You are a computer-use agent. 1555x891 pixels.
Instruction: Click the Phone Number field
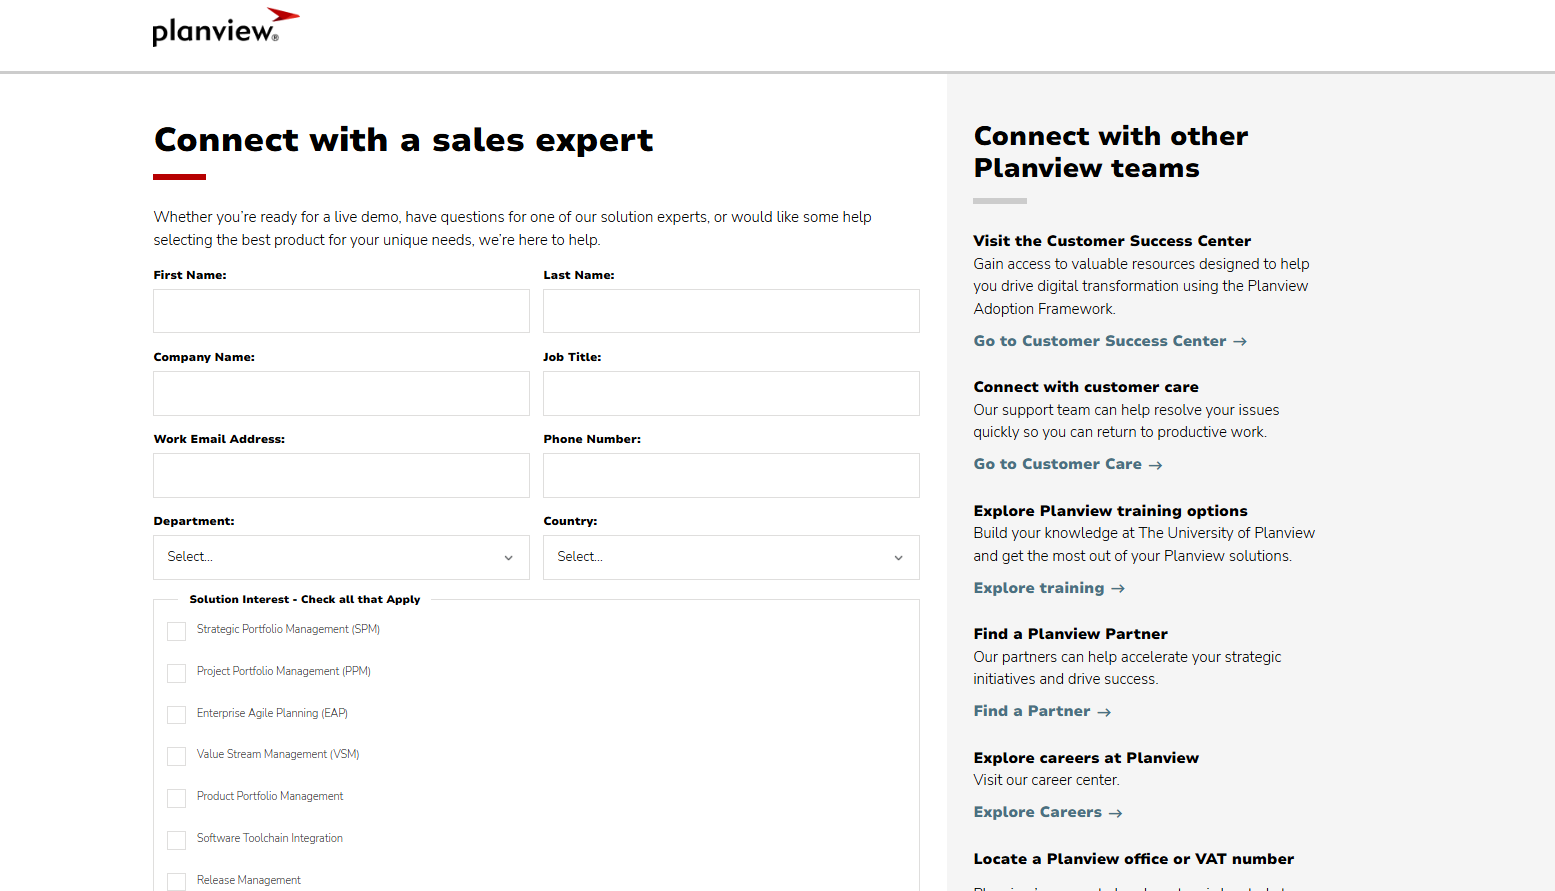[x=731, y=475]
